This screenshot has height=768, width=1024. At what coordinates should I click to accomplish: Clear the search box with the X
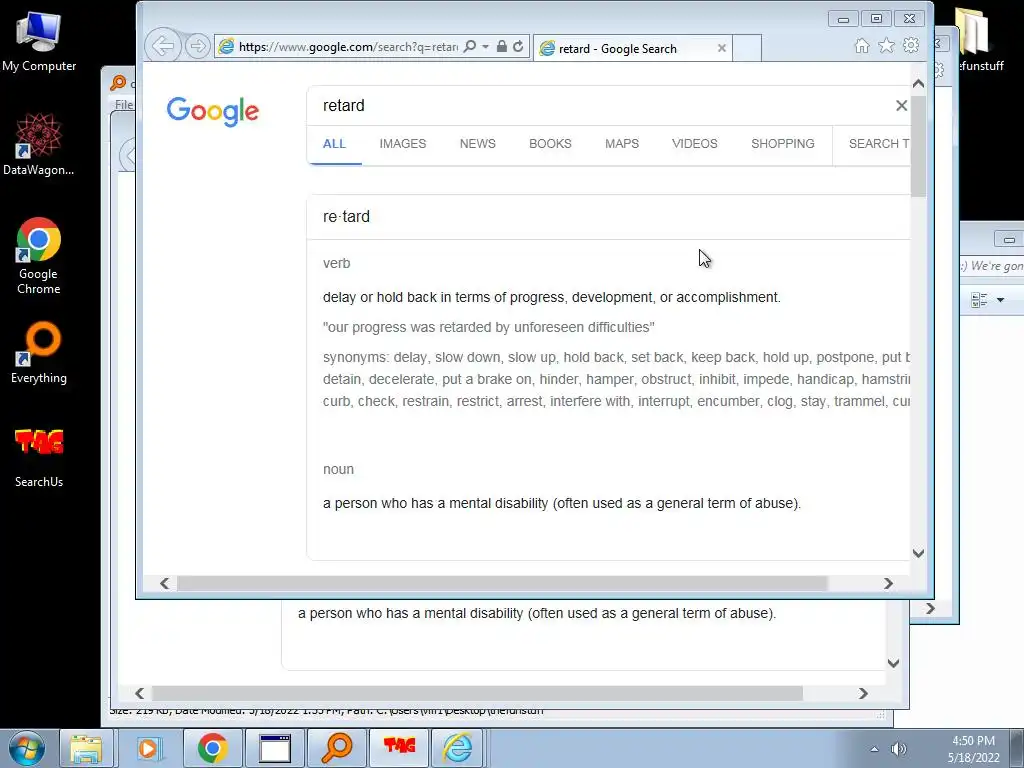coord(901,106)
